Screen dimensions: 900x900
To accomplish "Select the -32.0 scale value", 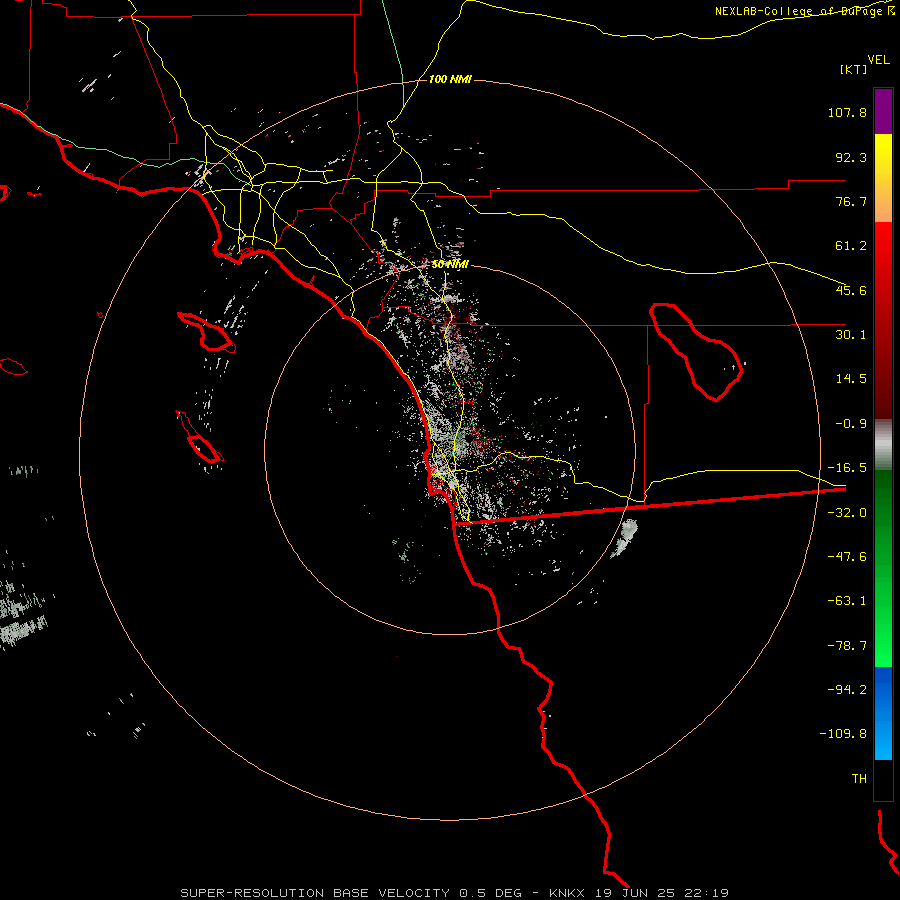I will click(x=847, y=513).
